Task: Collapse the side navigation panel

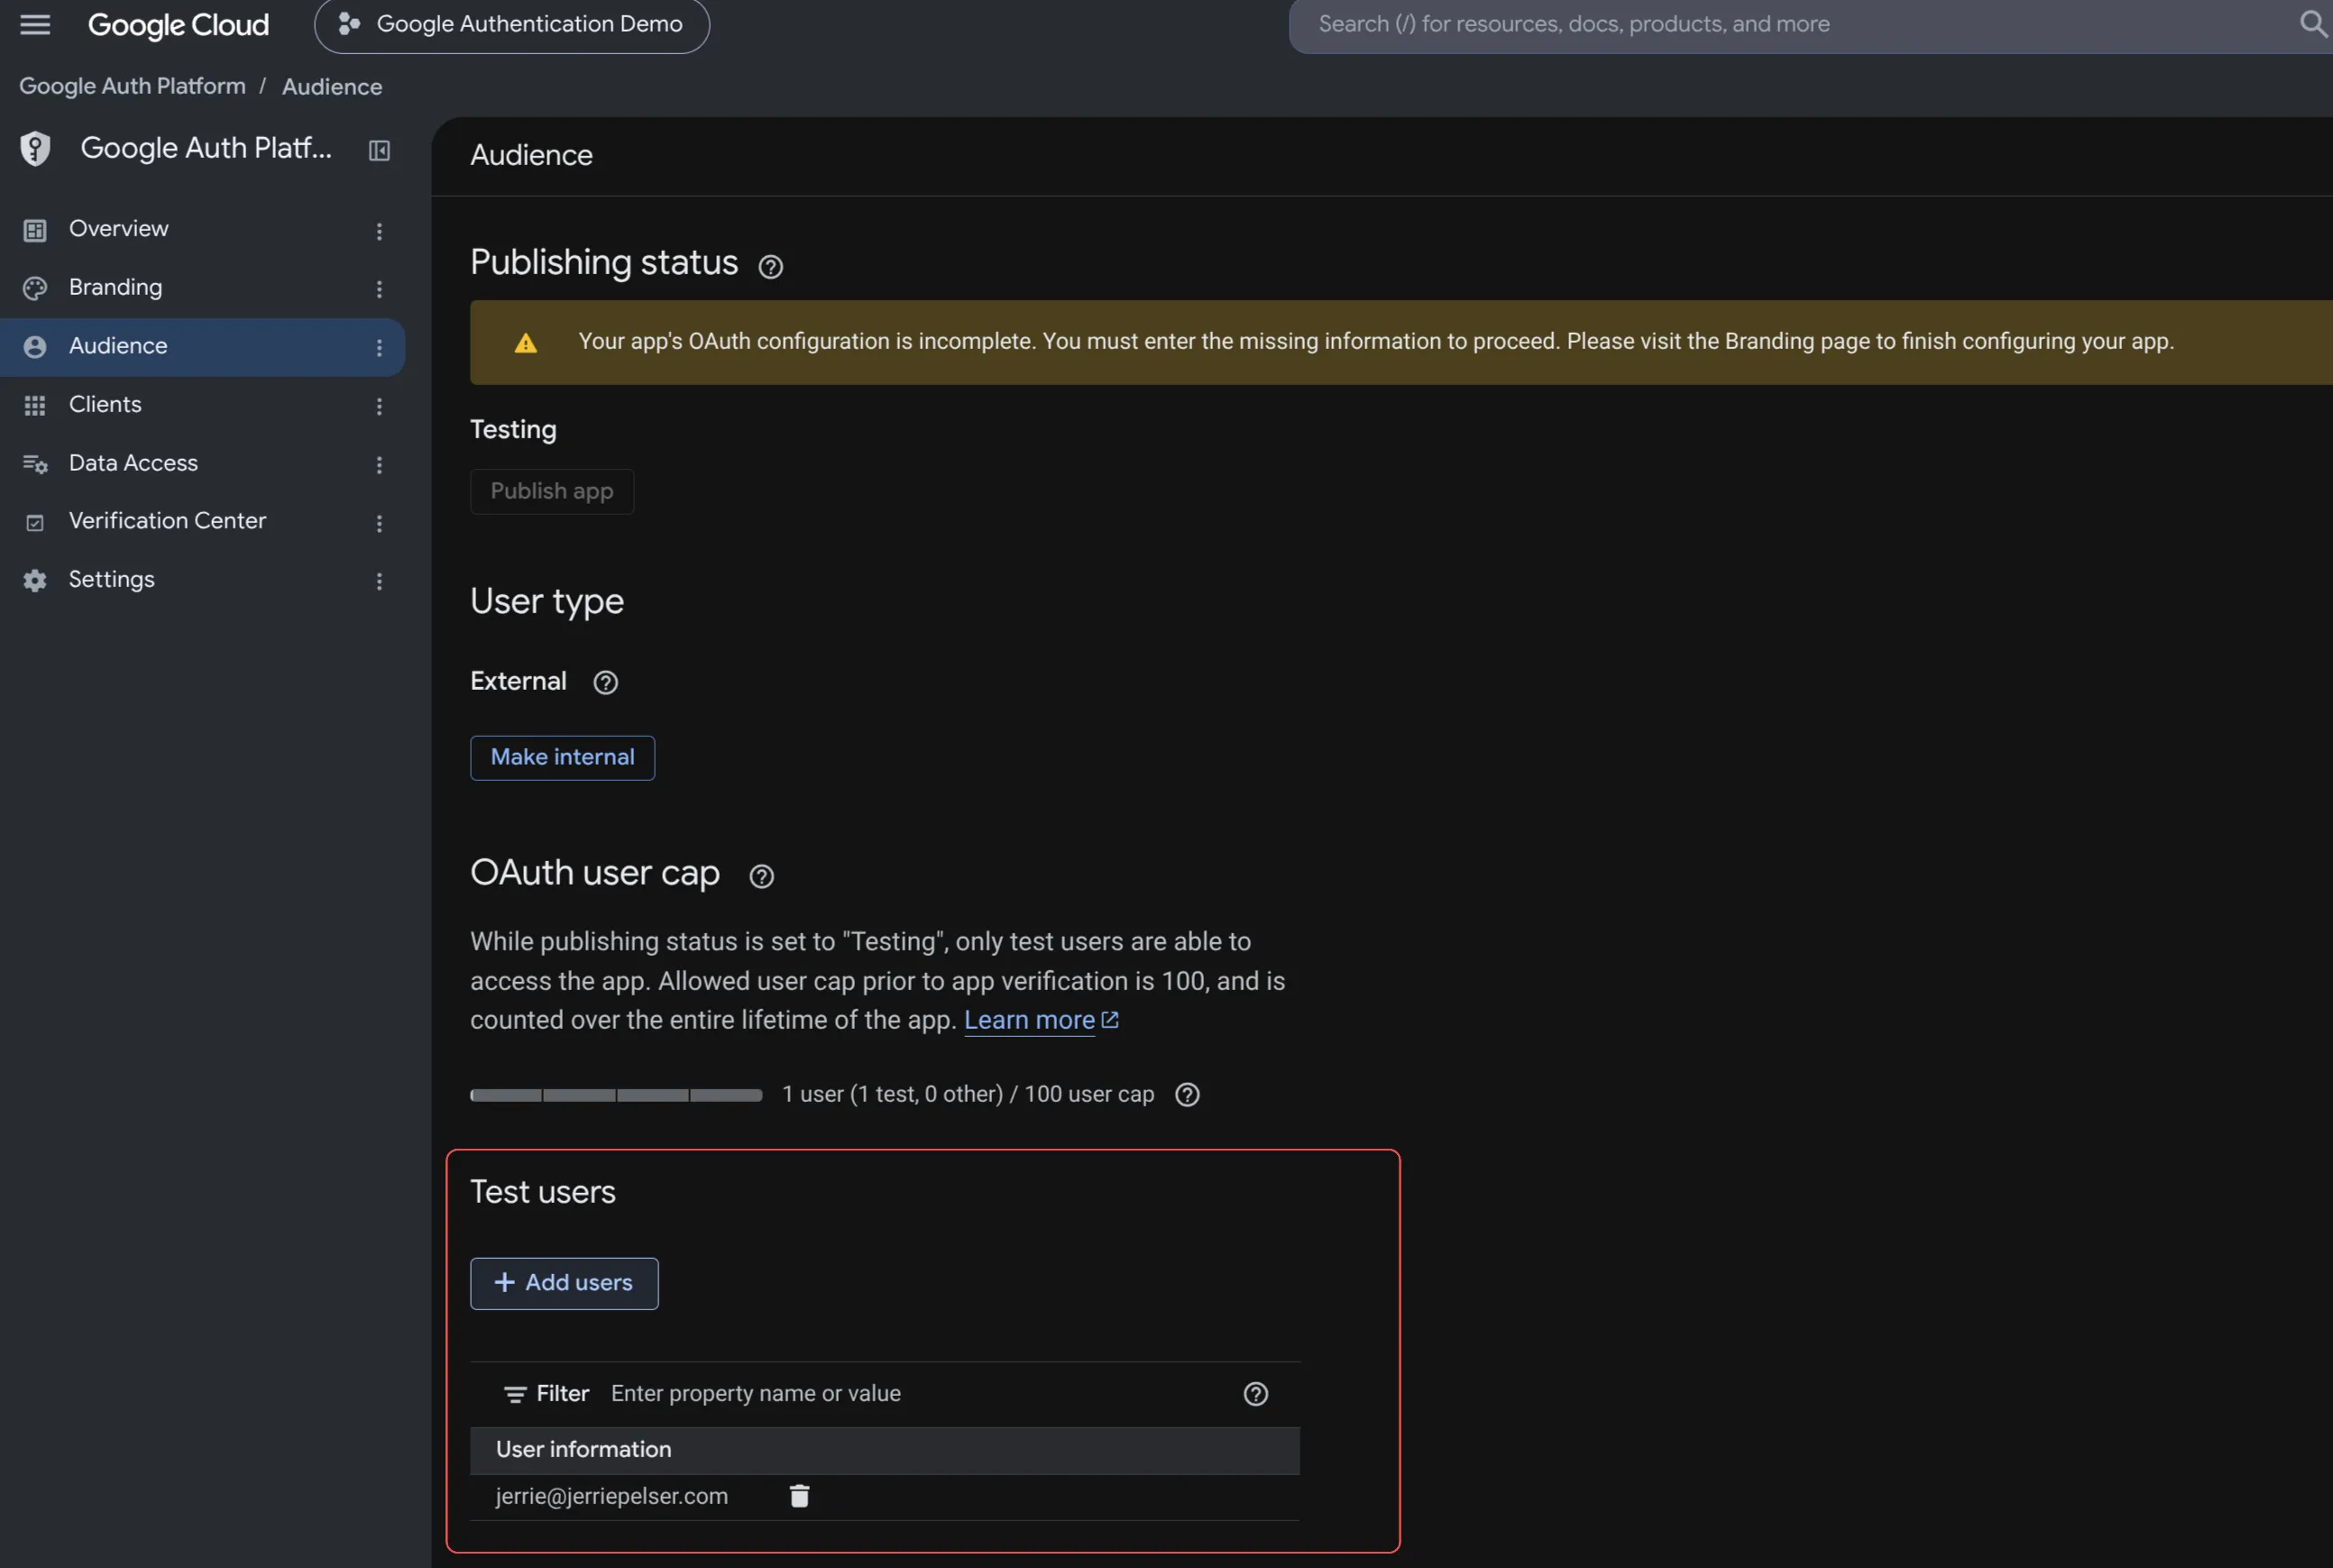Action: (379, 150)
